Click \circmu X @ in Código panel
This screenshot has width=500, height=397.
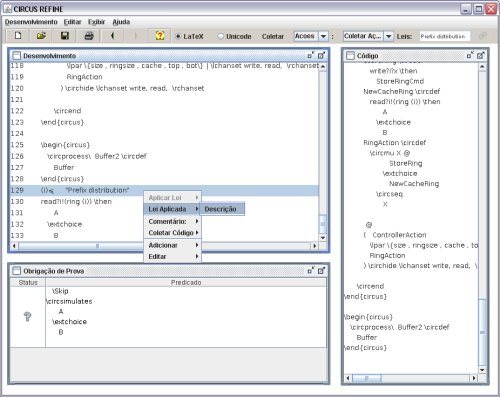pos(390,153)
